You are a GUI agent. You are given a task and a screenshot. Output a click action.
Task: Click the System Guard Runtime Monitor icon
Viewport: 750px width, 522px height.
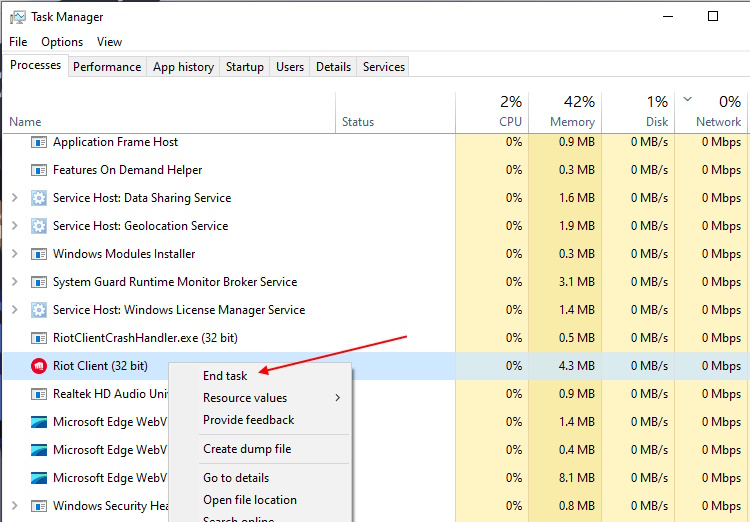39,282
